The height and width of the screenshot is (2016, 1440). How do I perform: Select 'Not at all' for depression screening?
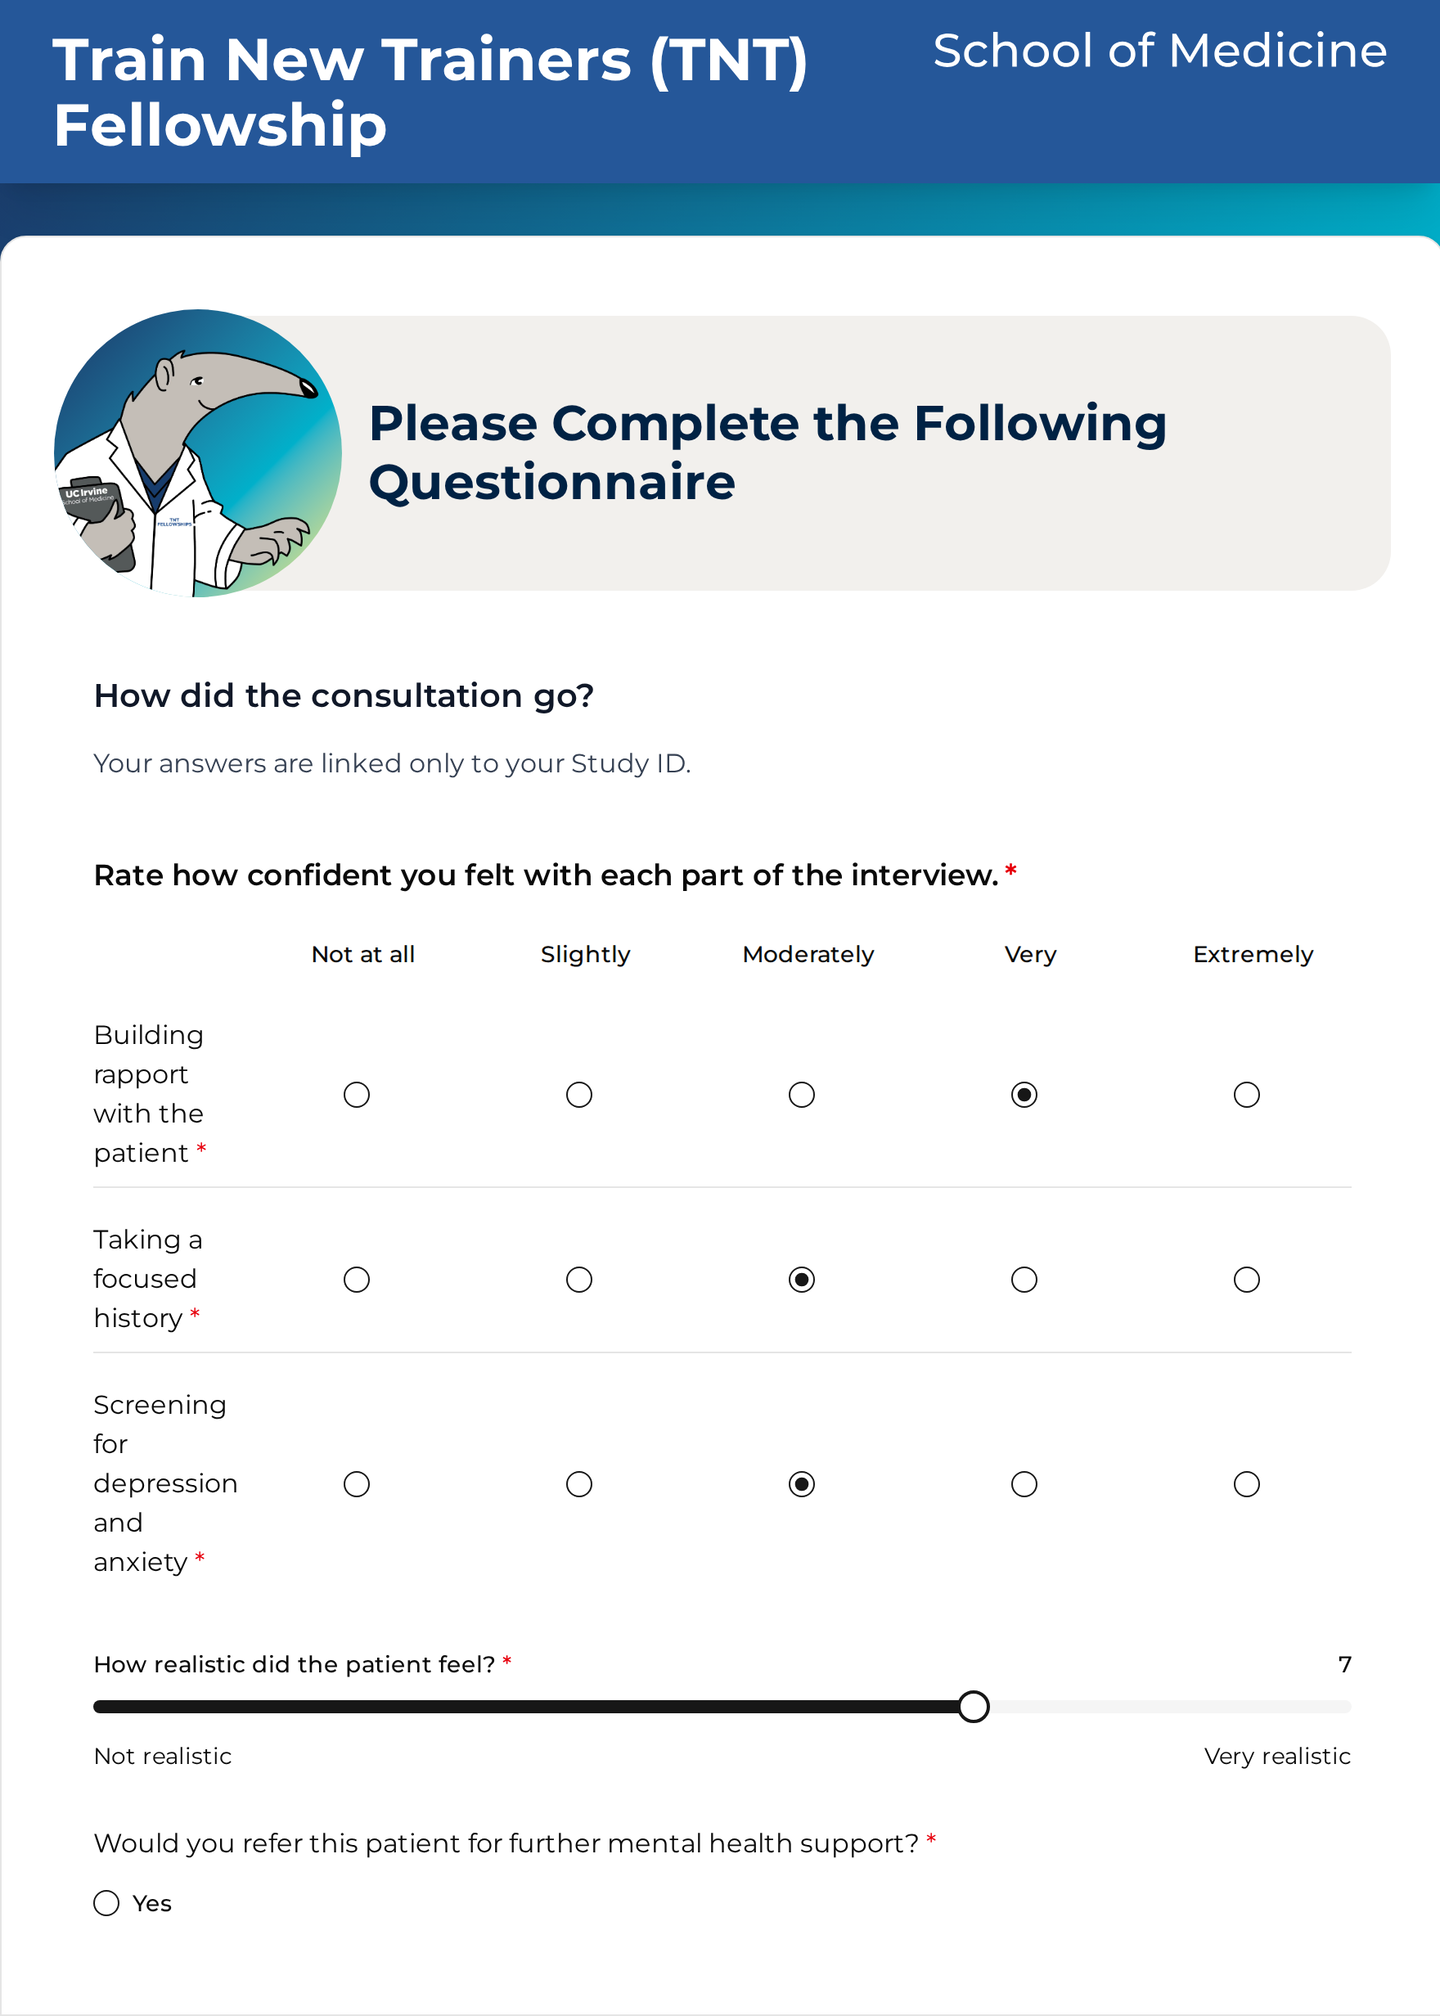coord(357,1484)
